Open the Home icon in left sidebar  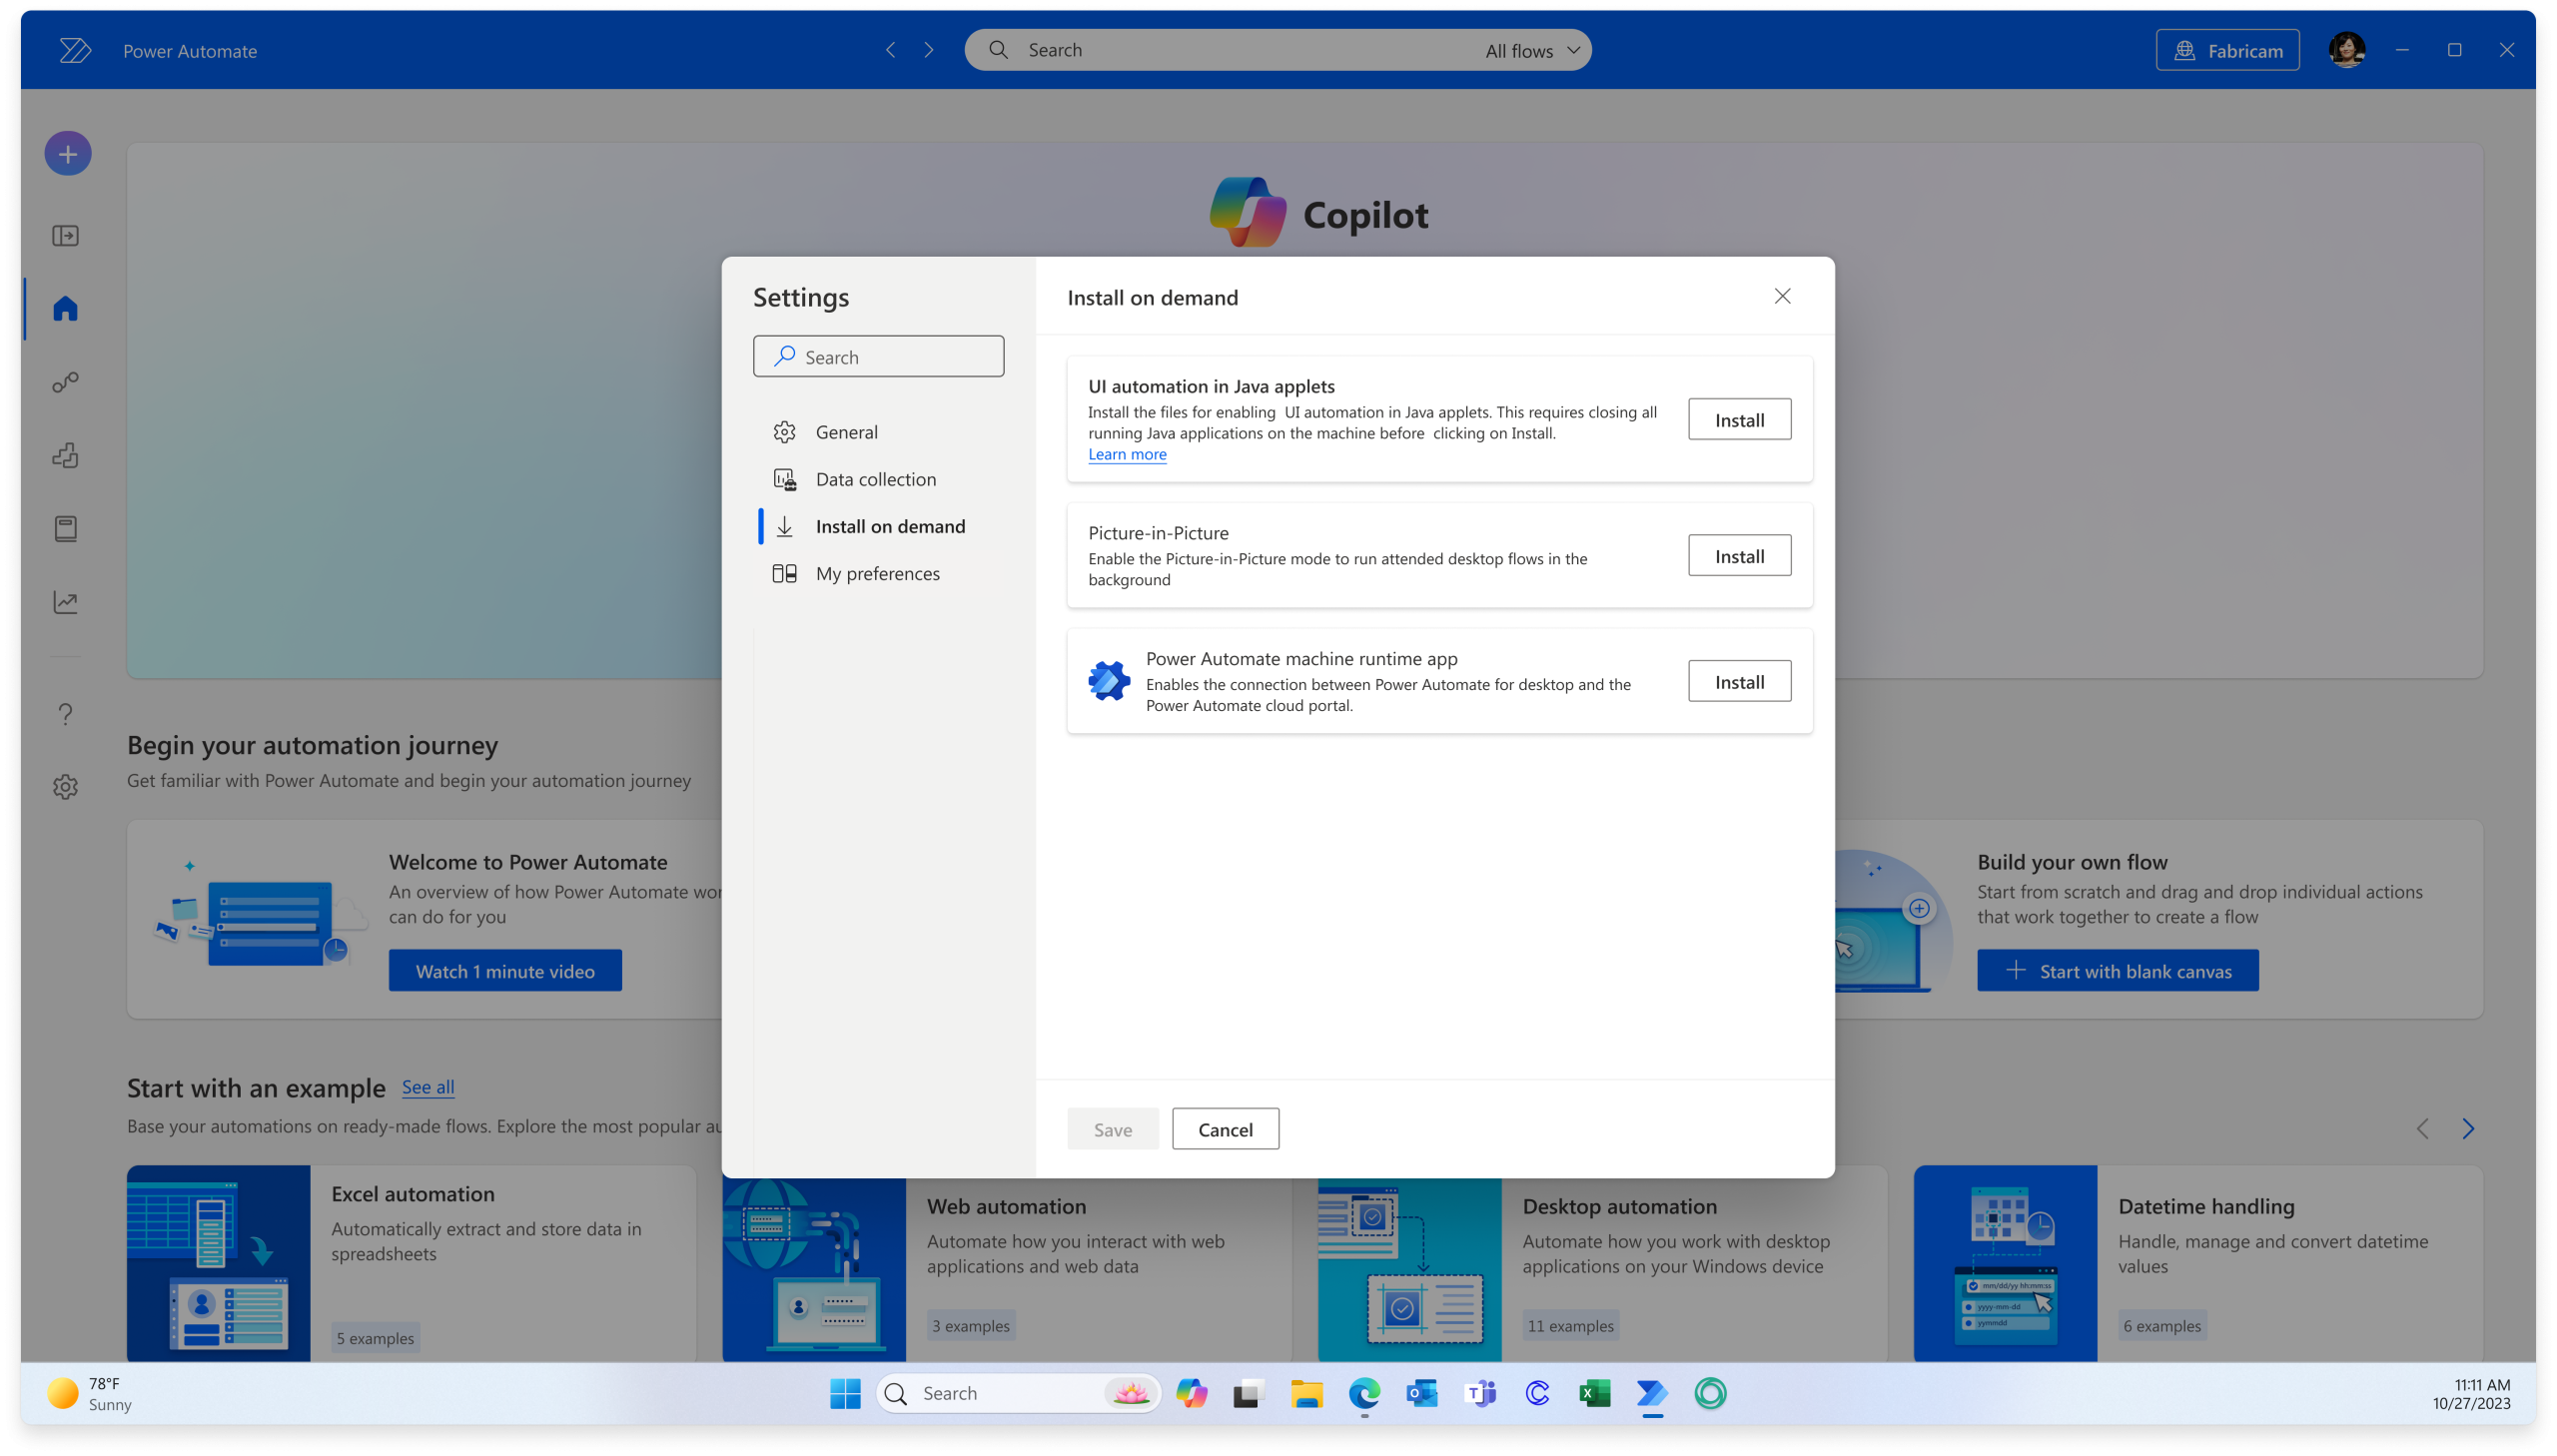pos(66,308)
